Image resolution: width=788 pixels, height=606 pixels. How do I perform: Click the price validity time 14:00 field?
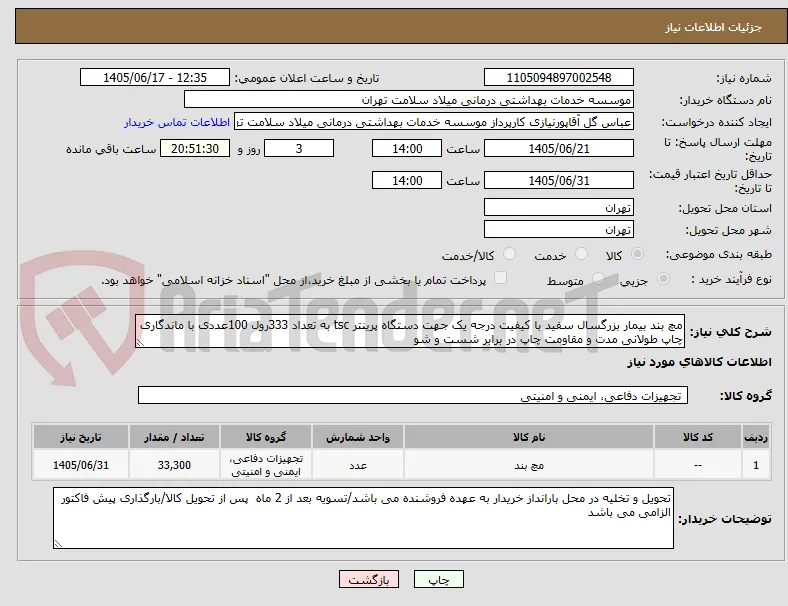point(407,180)
